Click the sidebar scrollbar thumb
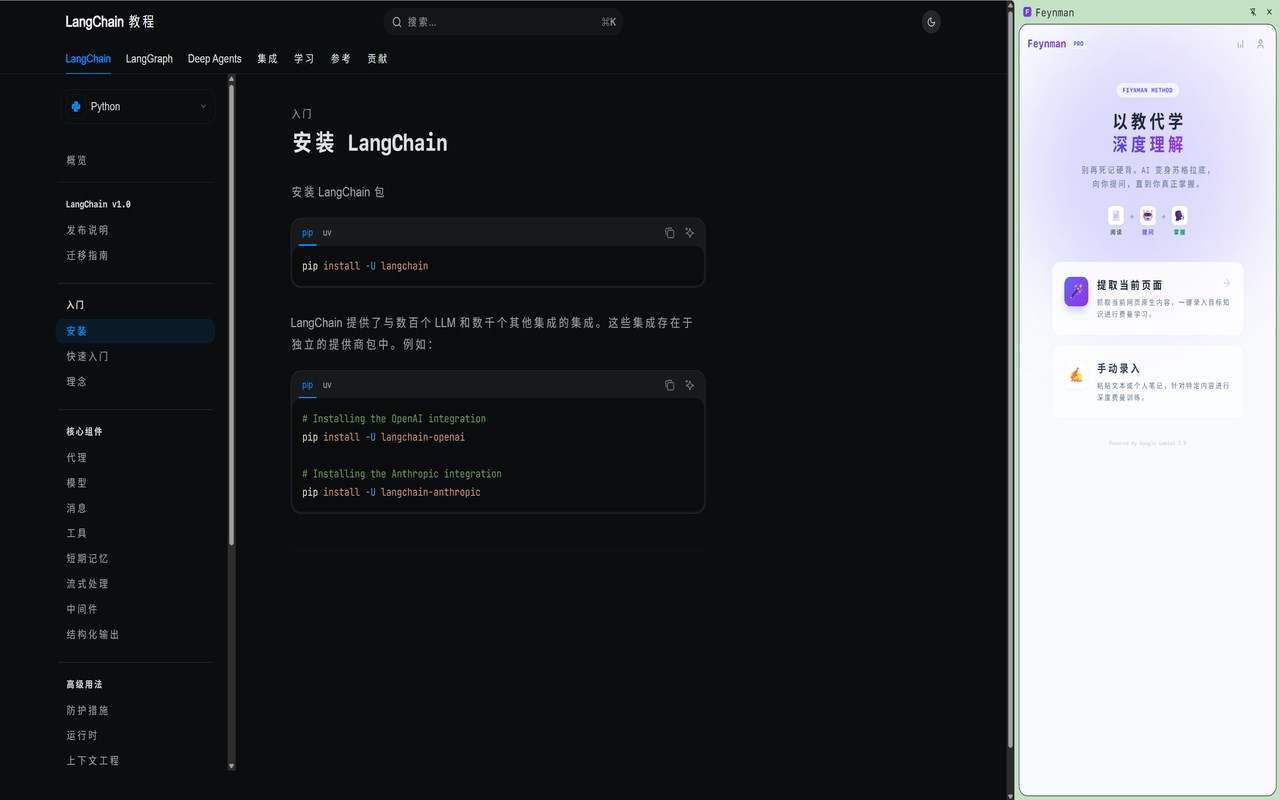The width and height of the screenshot is (1280, 800). point(232,315)
